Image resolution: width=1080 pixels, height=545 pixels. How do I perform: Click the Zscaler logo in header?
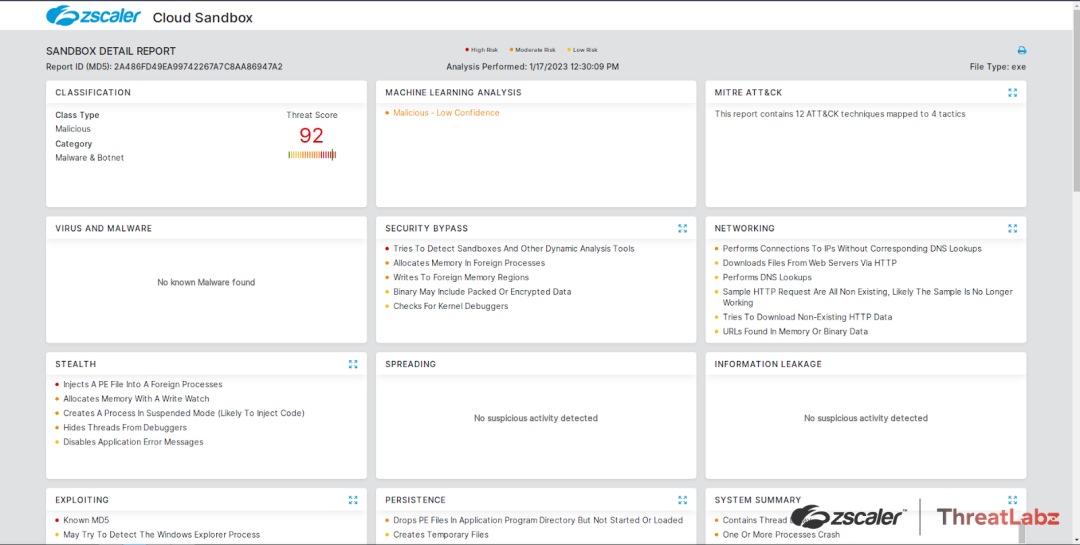click(92, 16)
